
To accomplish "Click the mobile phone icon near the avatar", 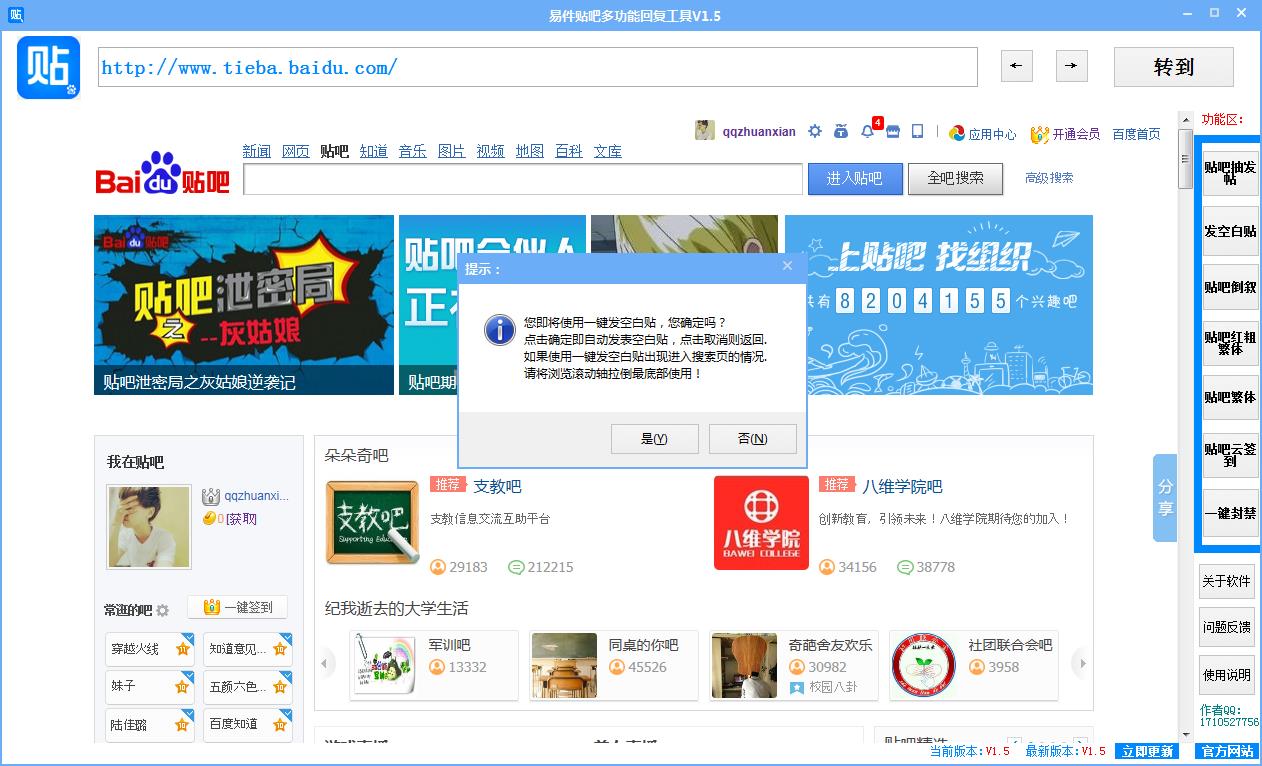I will coord(917,131).
